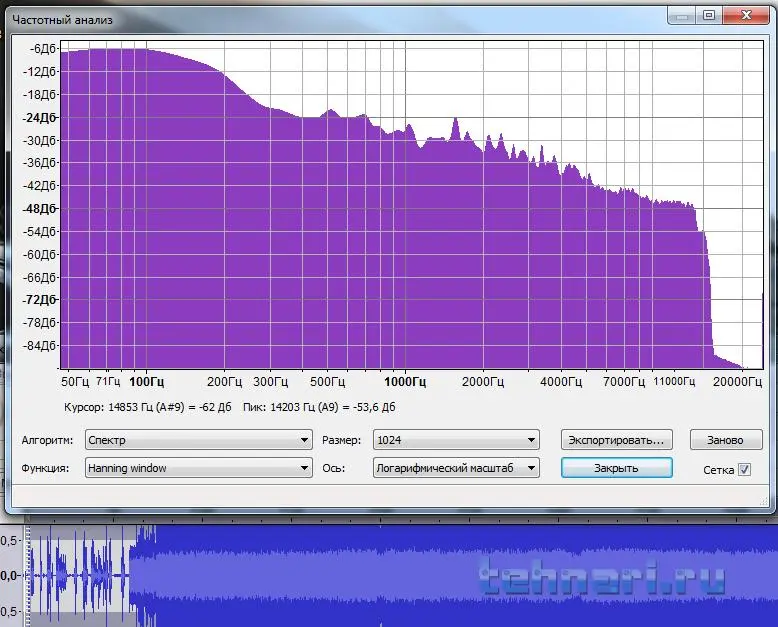Image resolution: width=778 pixels, height=627 pixels.
Task: Open the Алгоритм dropdown showing Спектр
Action: coord(198,440)
